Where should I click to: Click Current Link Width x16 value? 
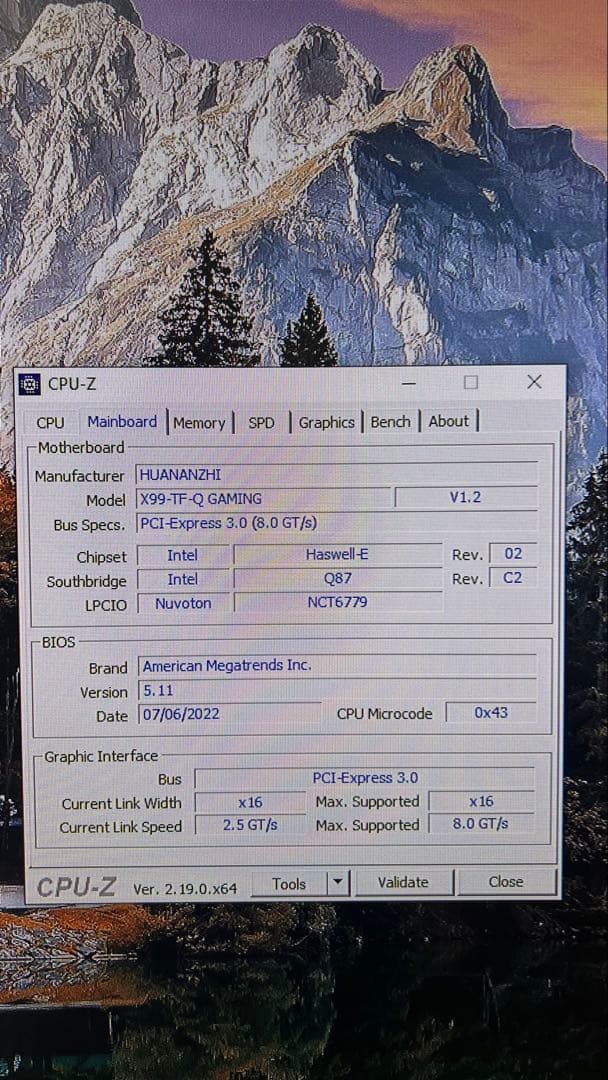(x=251, y=802)
